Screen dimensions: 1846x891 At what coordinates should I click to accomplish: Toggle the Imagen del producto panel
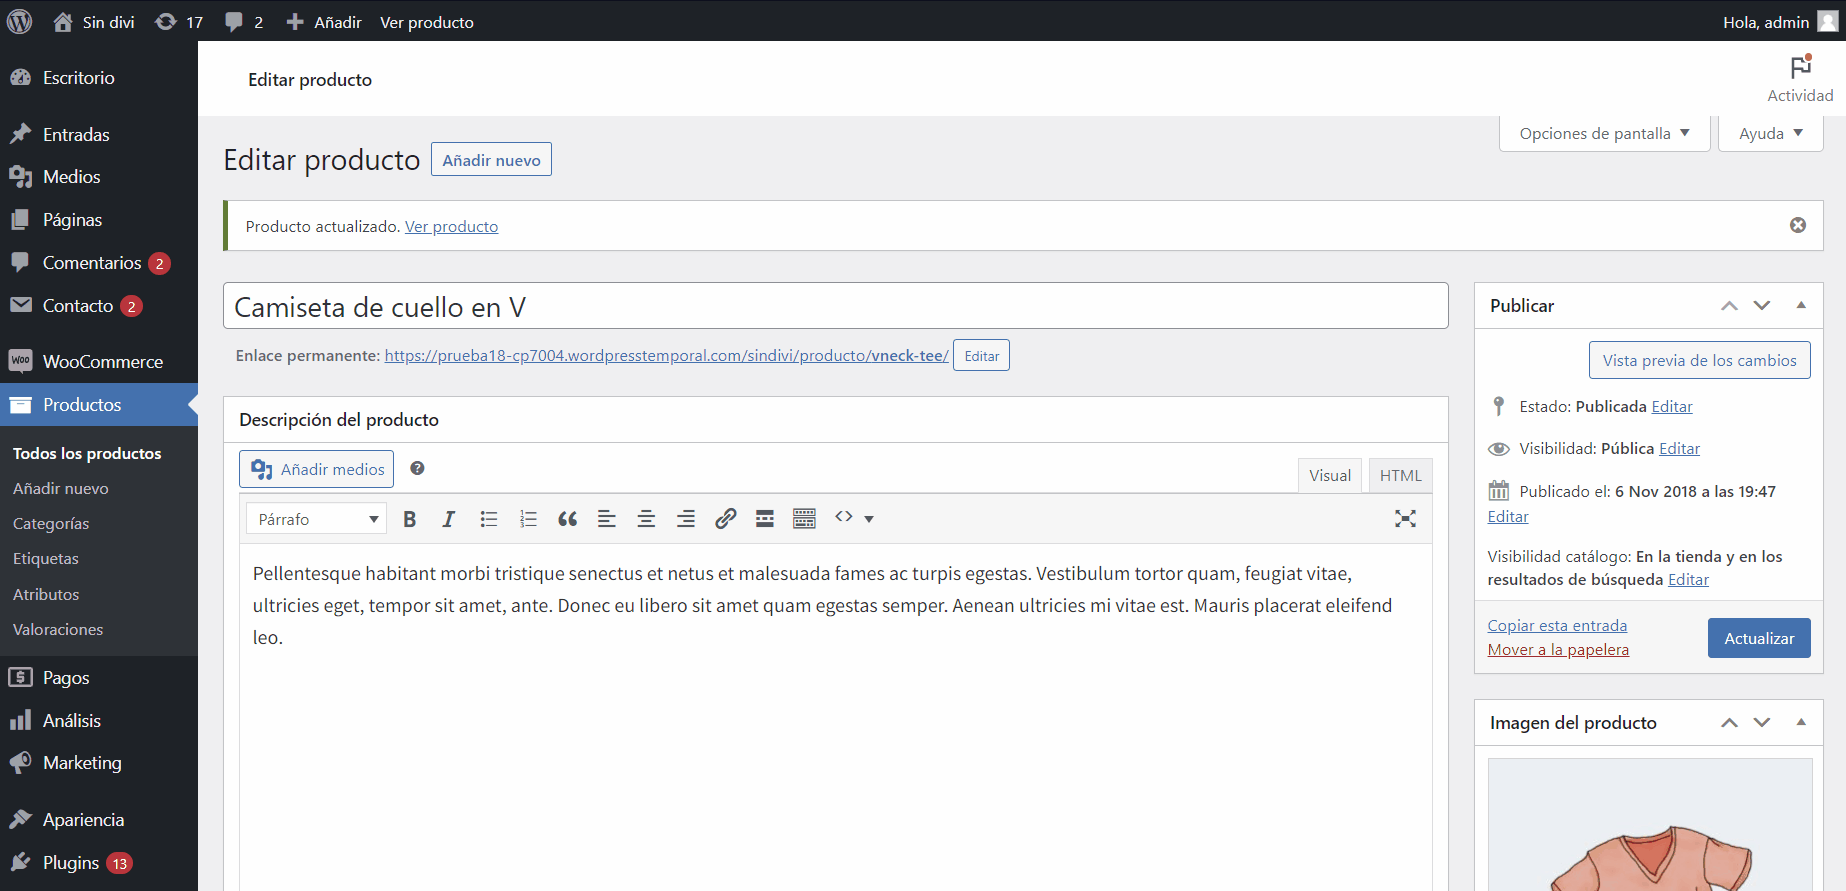click(x=1800, y=723)
